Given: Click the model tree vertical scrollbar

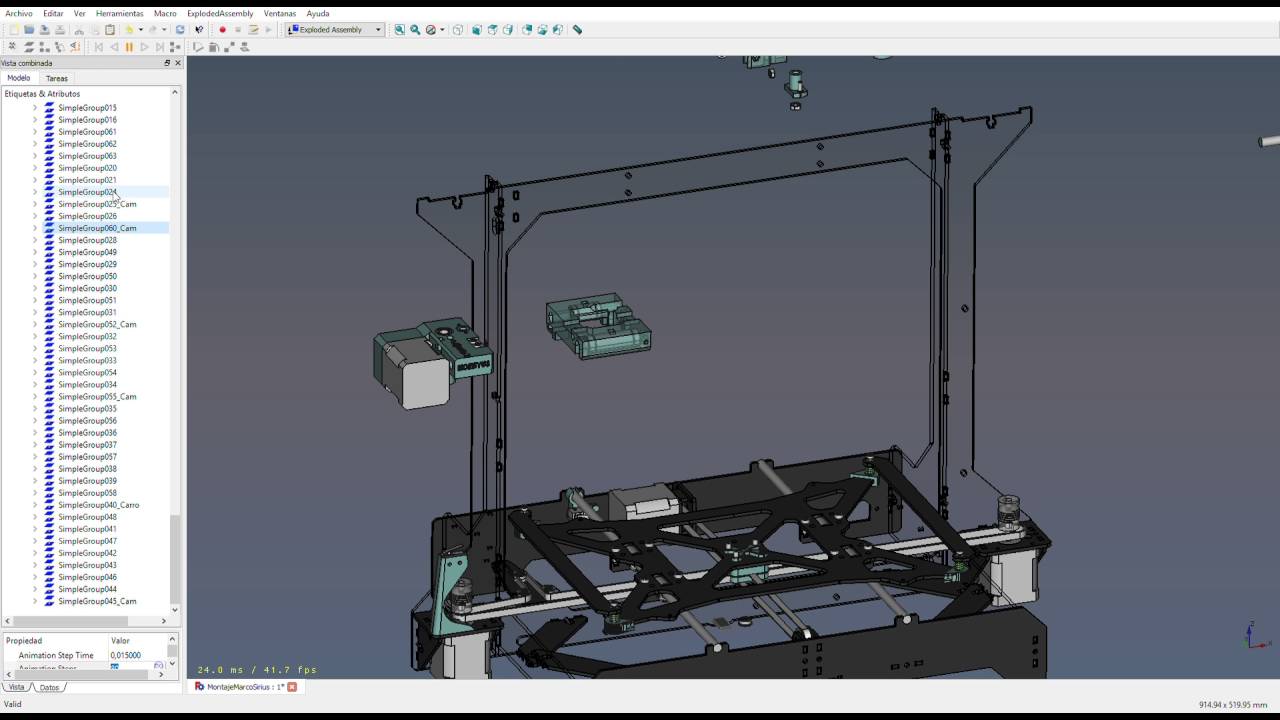Looking at the screenshot, I should [175, 560].
